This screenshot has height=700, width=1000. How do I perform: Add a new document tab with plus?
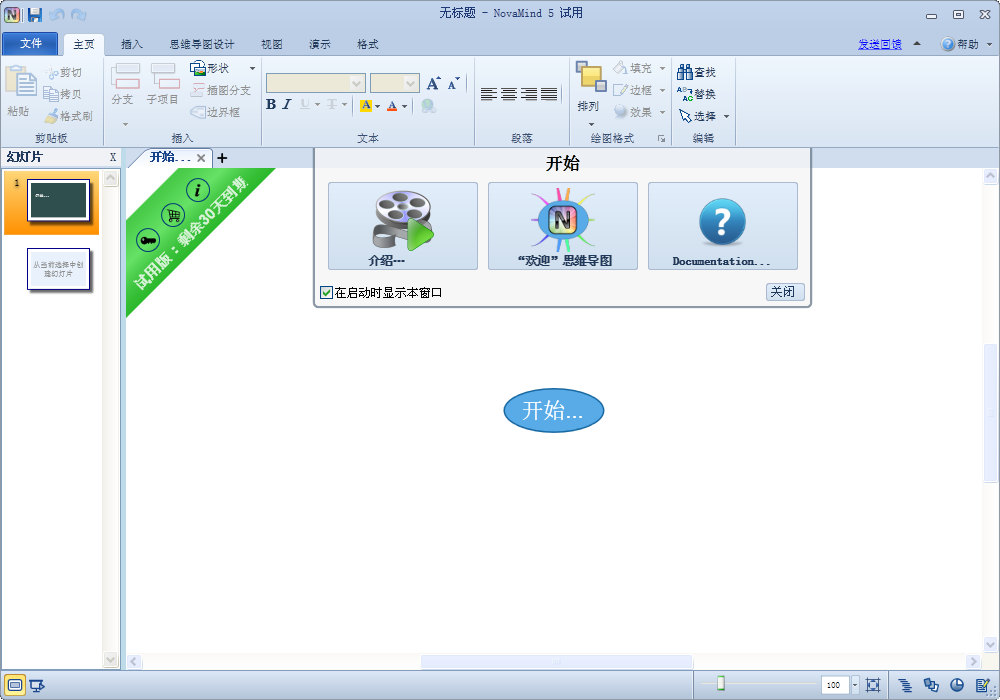222,157
